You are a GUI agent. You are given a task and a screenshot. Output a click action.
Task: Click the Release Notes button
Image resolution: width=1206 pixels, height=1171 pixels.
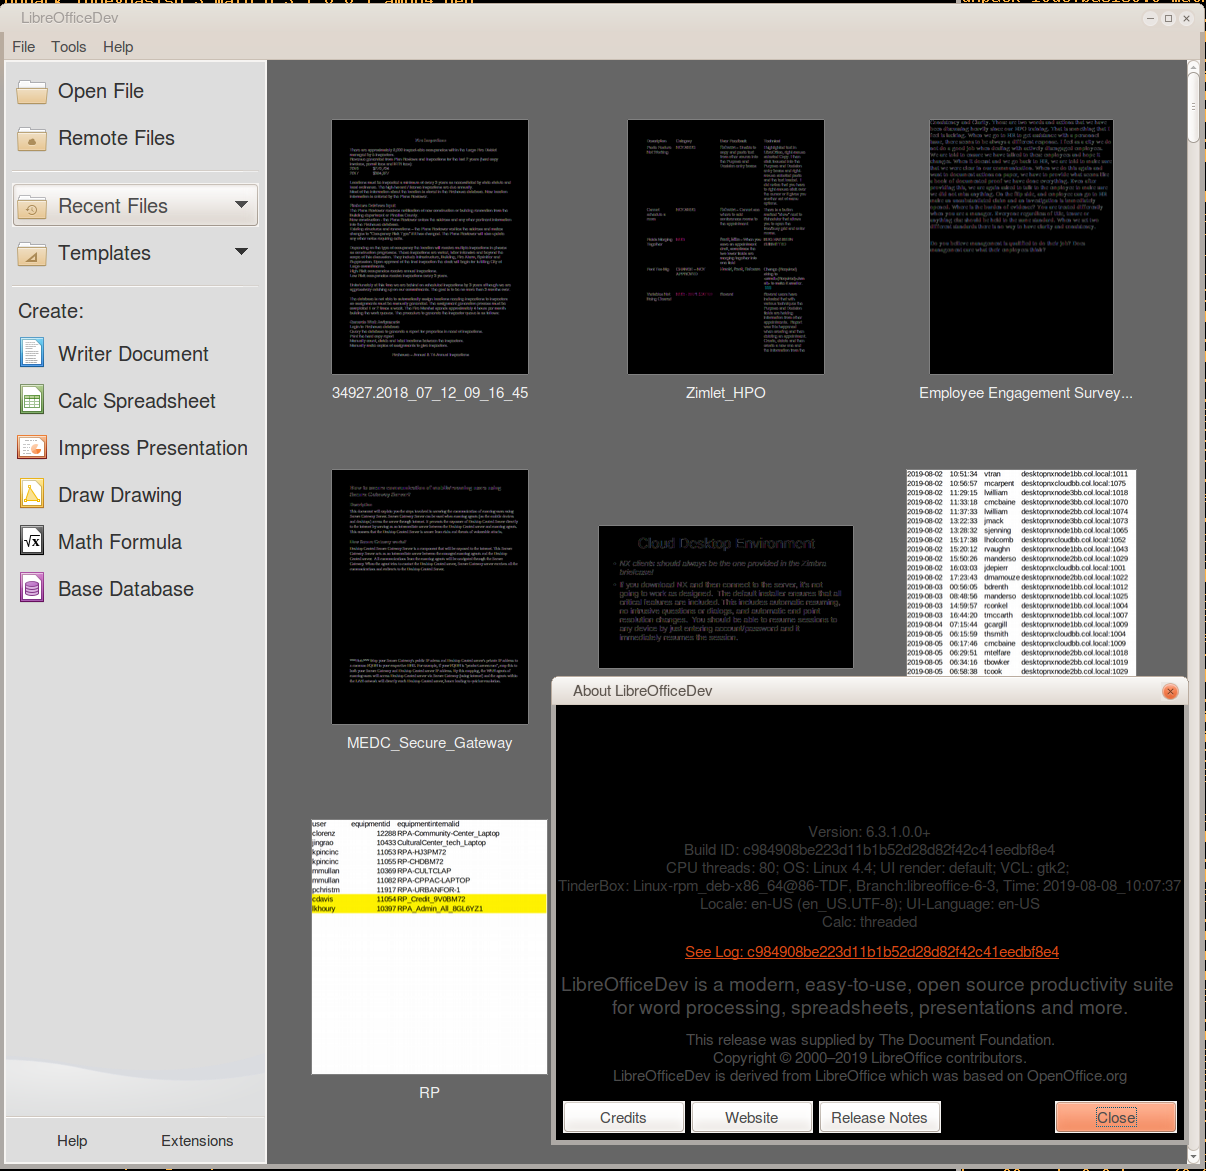(x=880, y=1117)
